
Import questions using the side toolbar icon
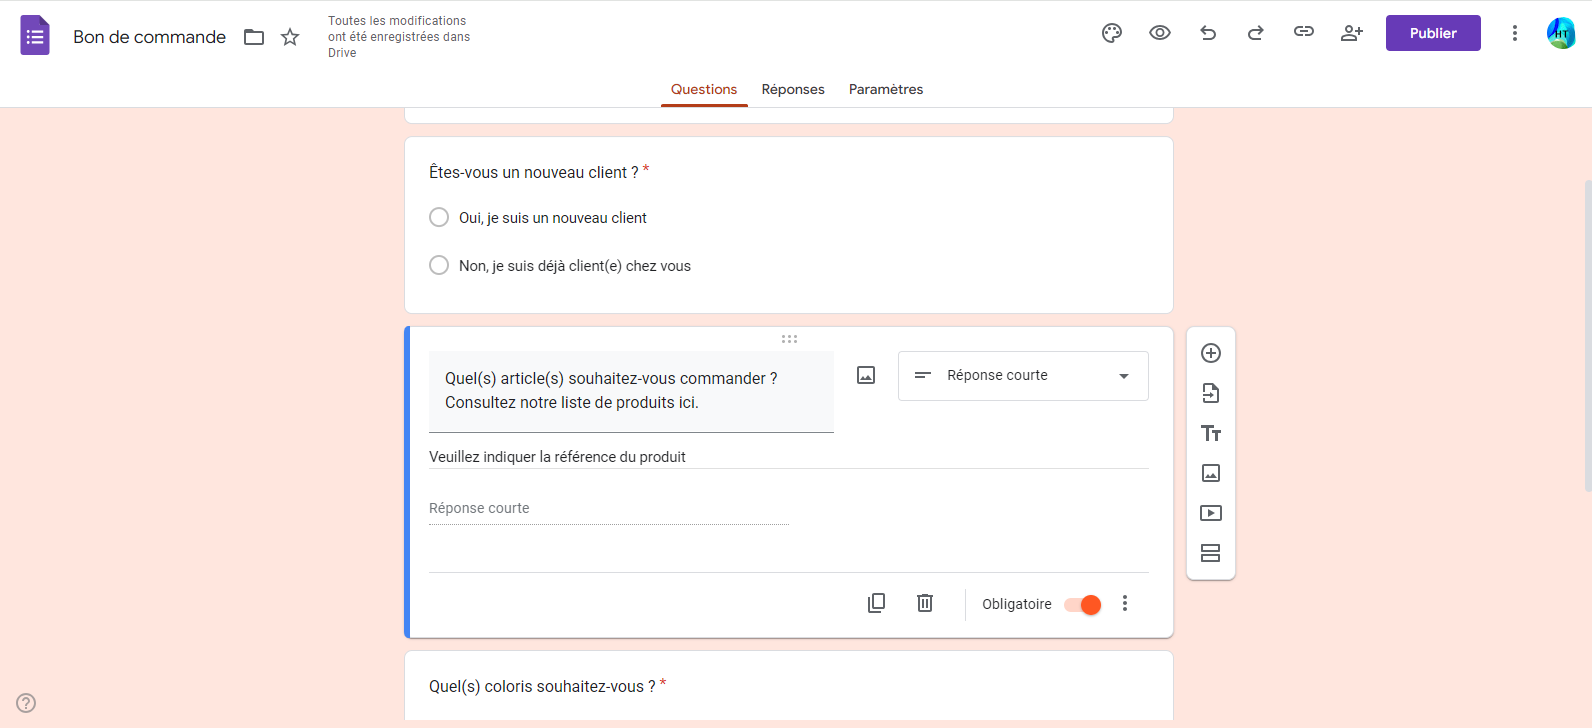tap(1211, 393)
